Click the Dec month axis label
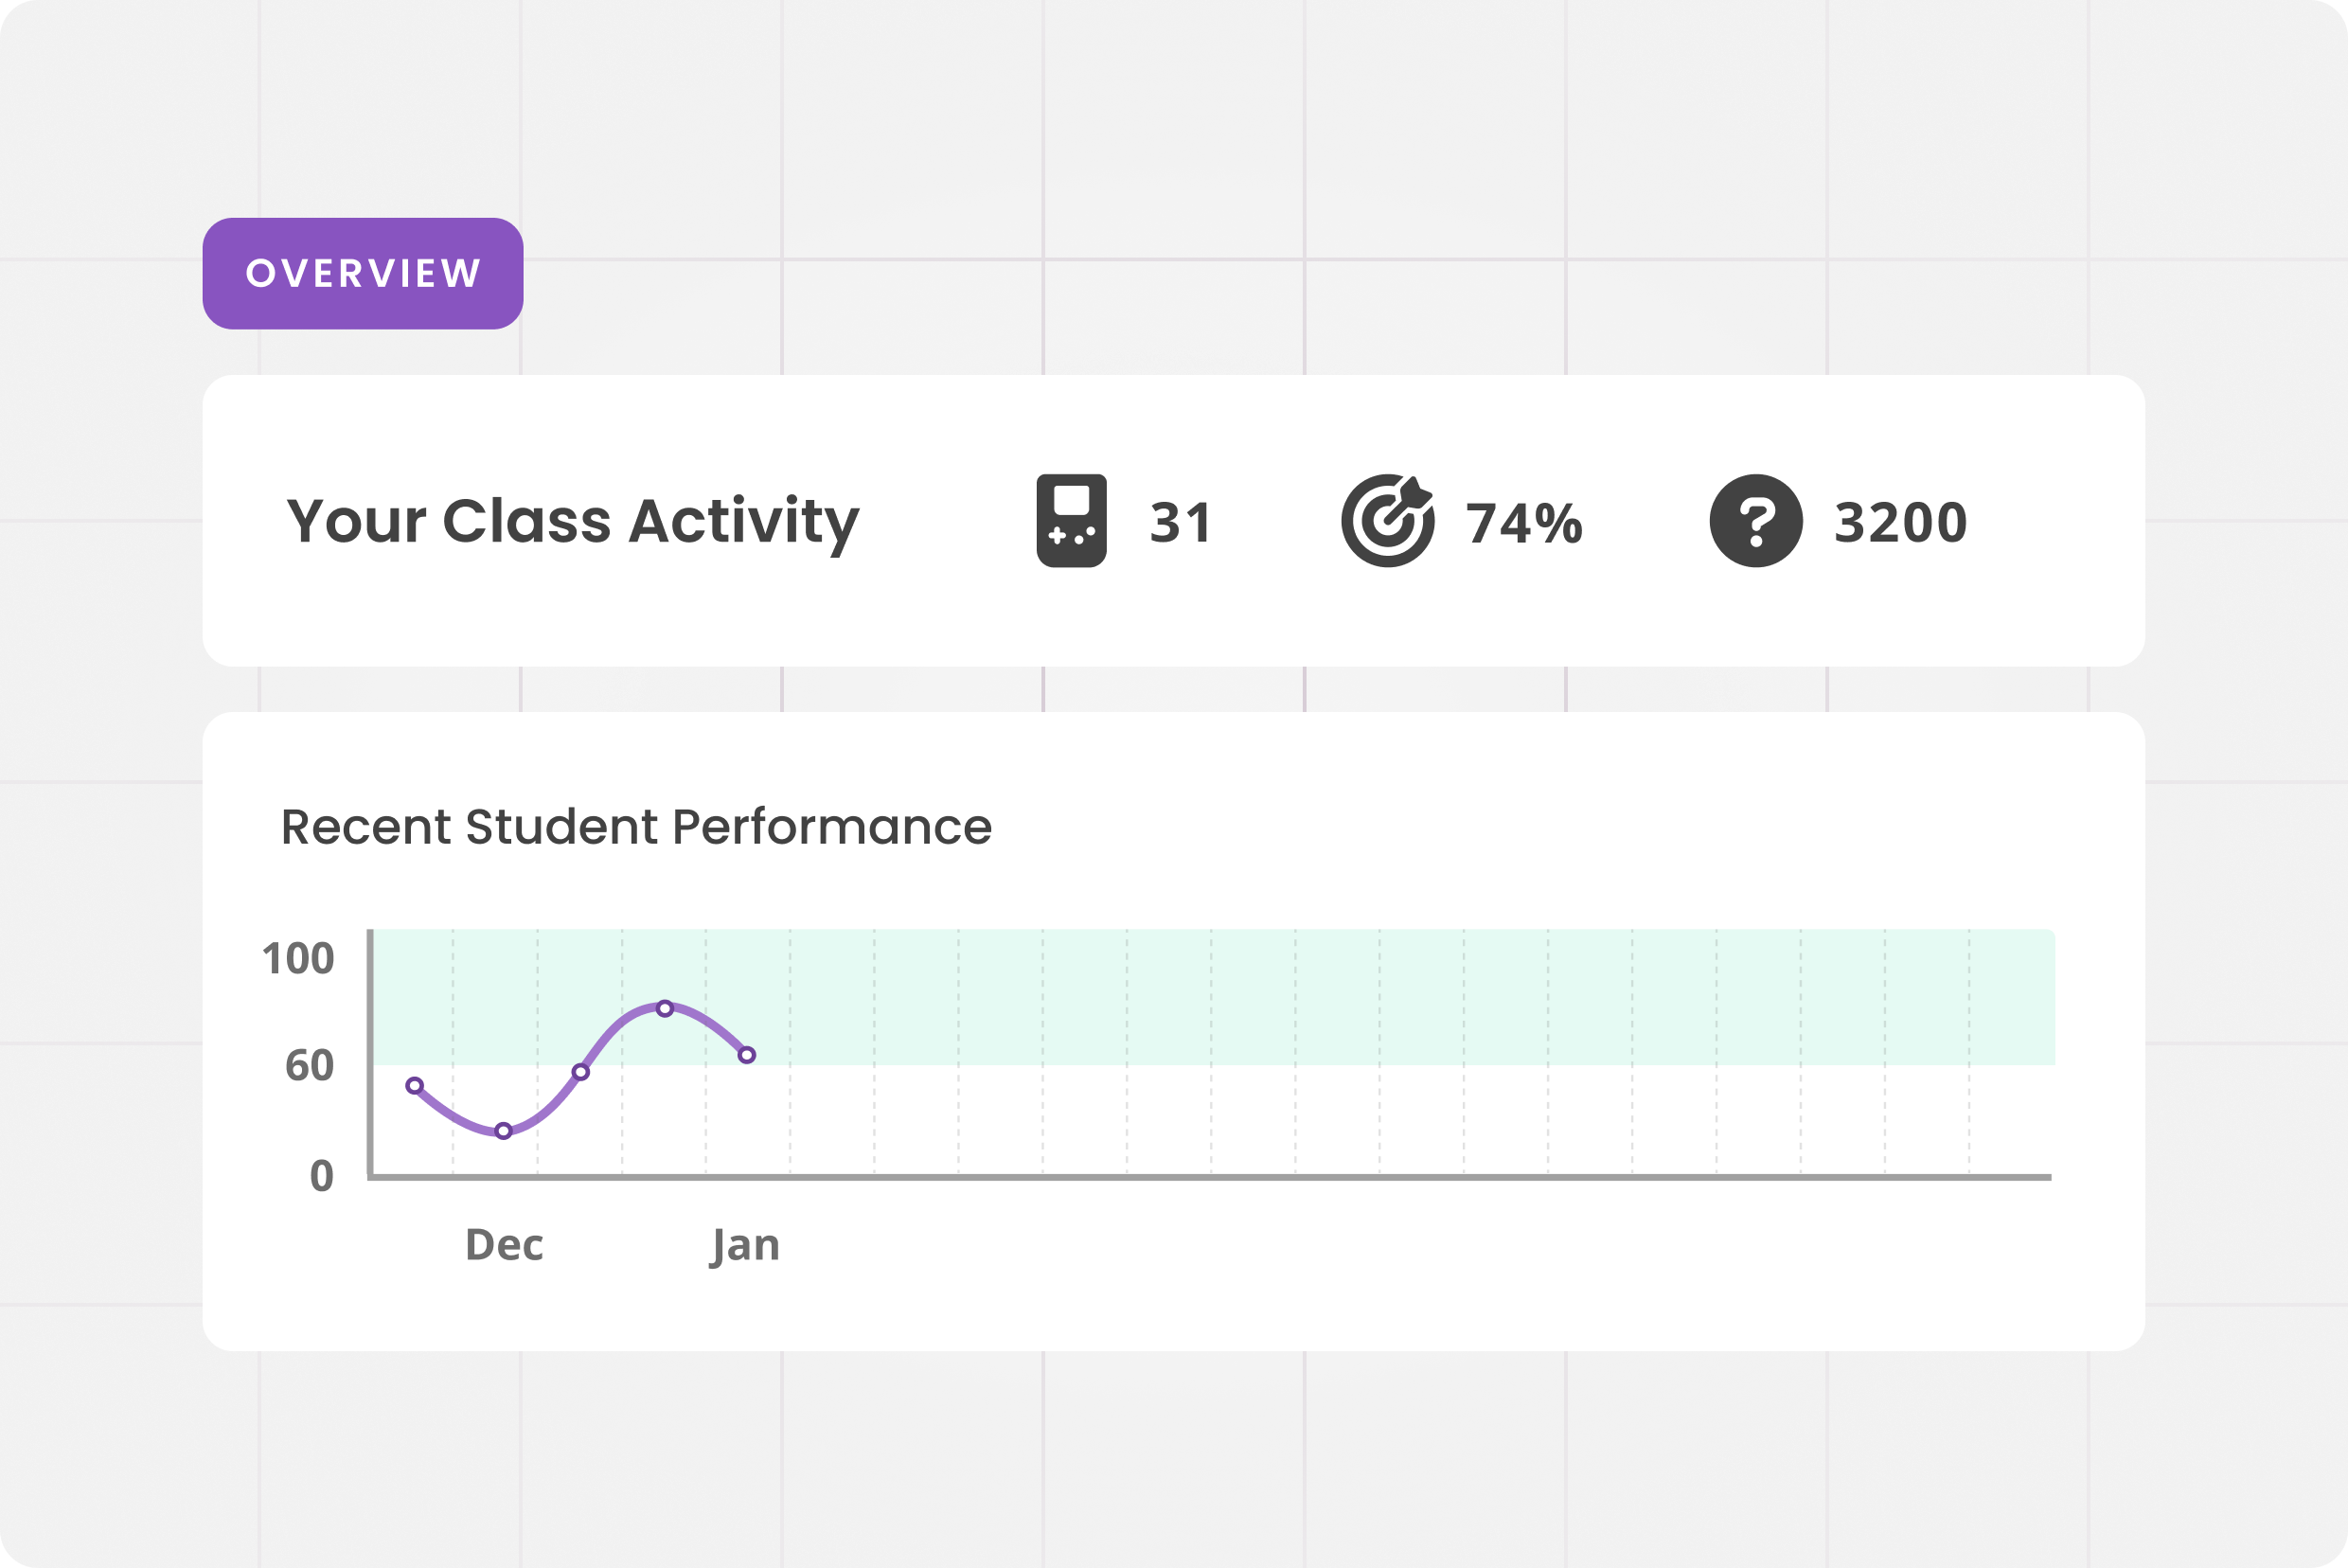Image resolution: width=2348 pixels, height=1568 pixels. pyautogui.click(x=504, y=1245)
